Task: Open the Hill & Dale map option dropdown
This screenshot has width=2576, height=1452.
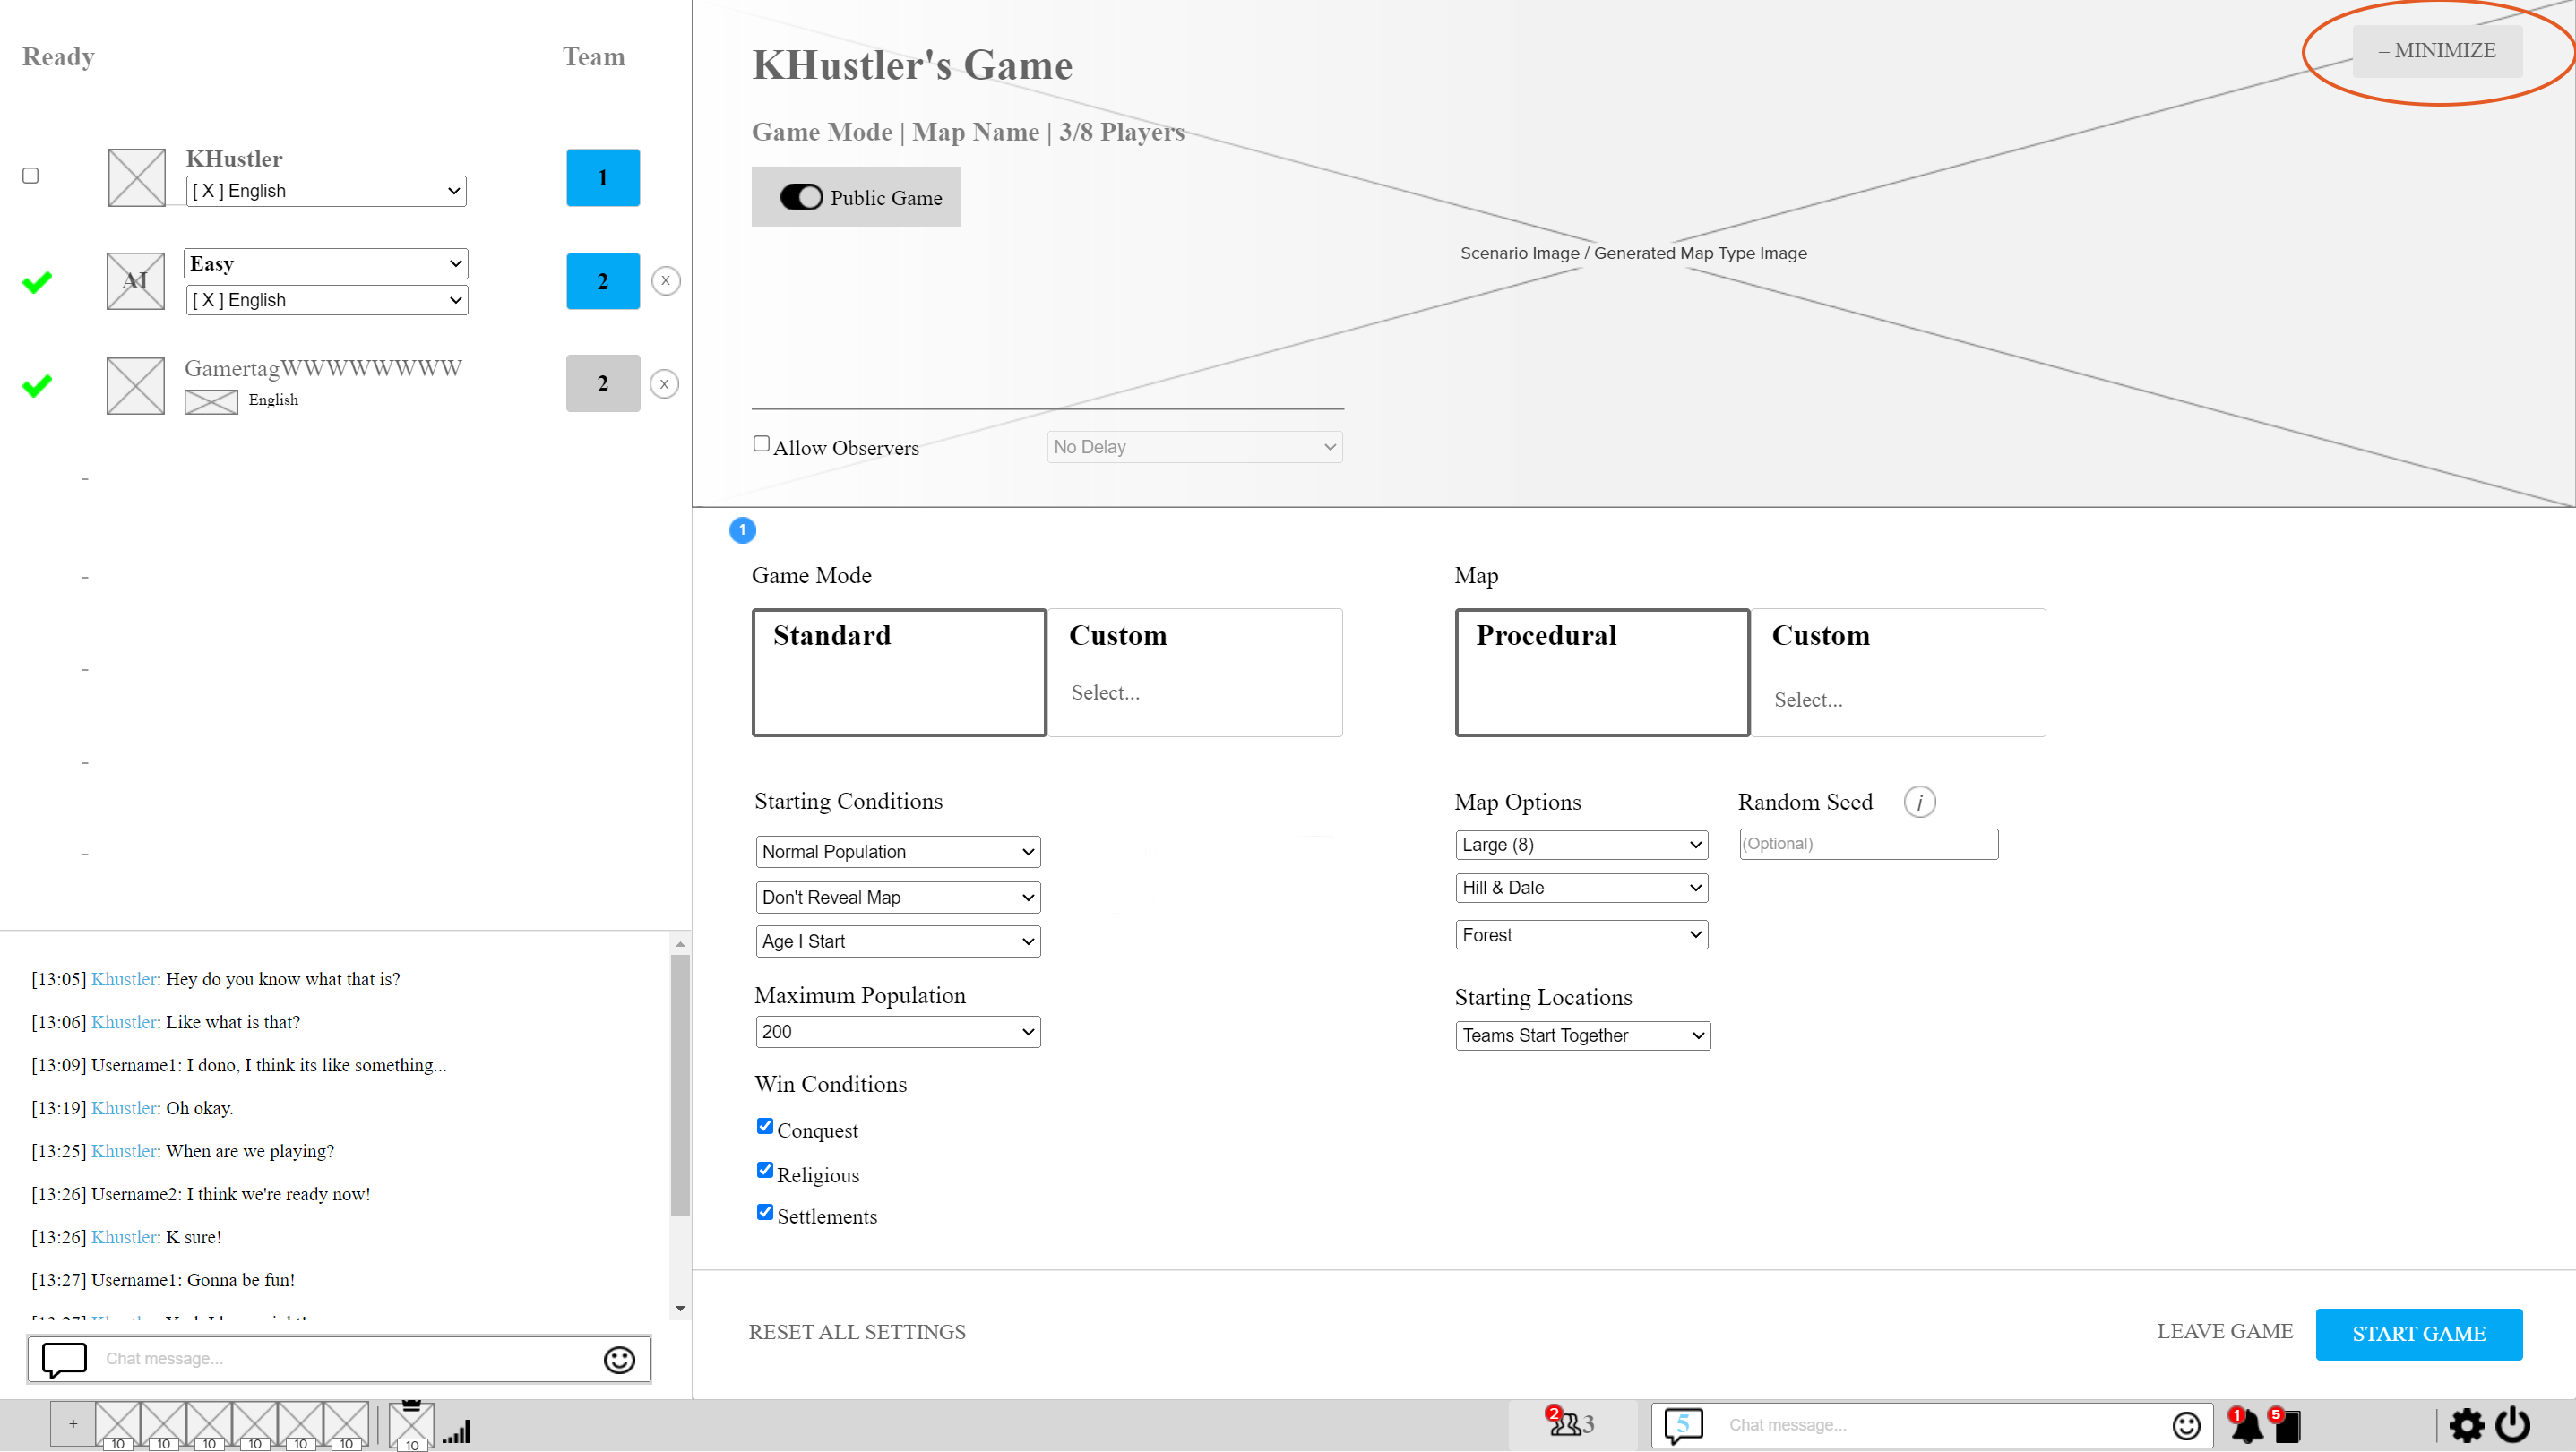Action: click(1580, 887)
